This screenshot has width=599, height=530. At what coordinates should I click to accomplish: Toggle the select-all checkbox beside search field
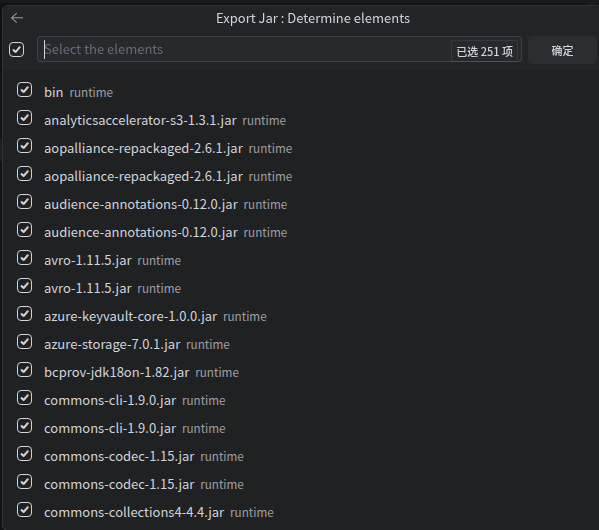coord(16,50)
